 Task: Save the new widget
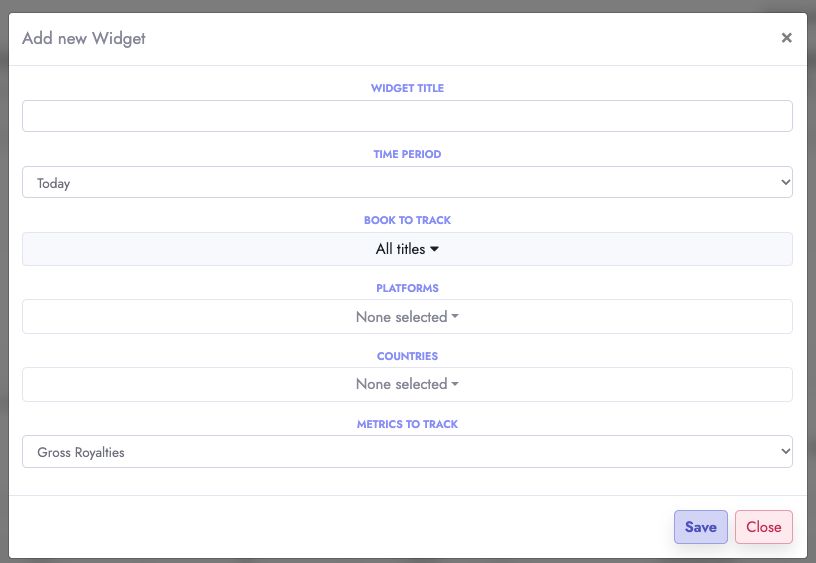700,527
